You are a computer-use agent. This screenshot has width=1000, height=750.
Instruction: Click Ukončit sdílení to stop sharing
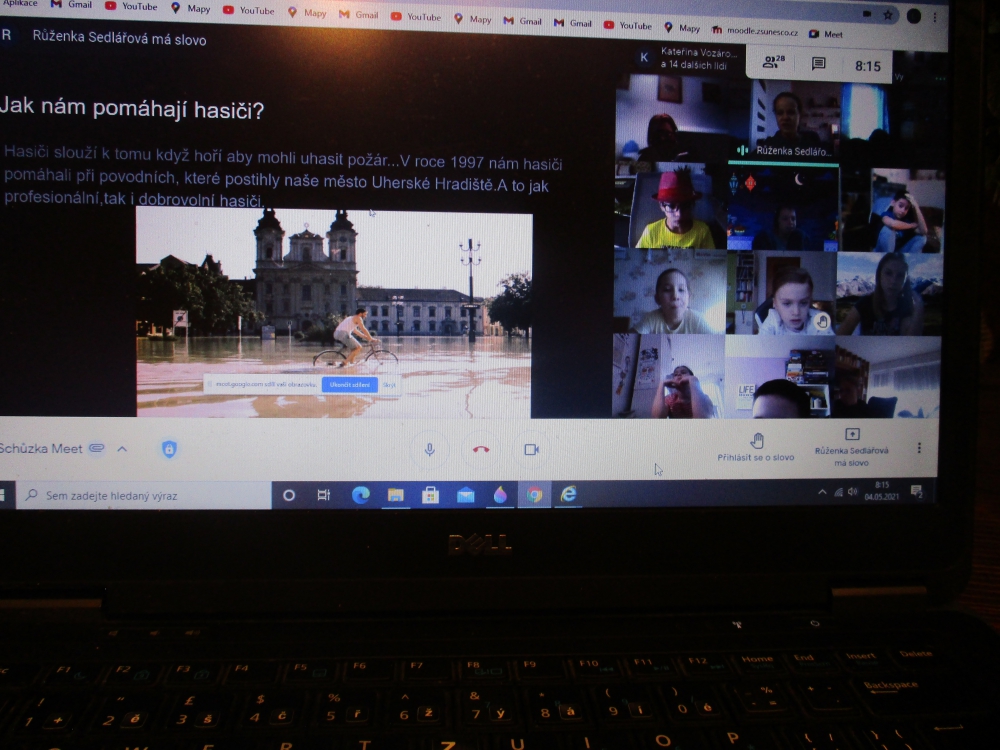[x=349, y=385]
